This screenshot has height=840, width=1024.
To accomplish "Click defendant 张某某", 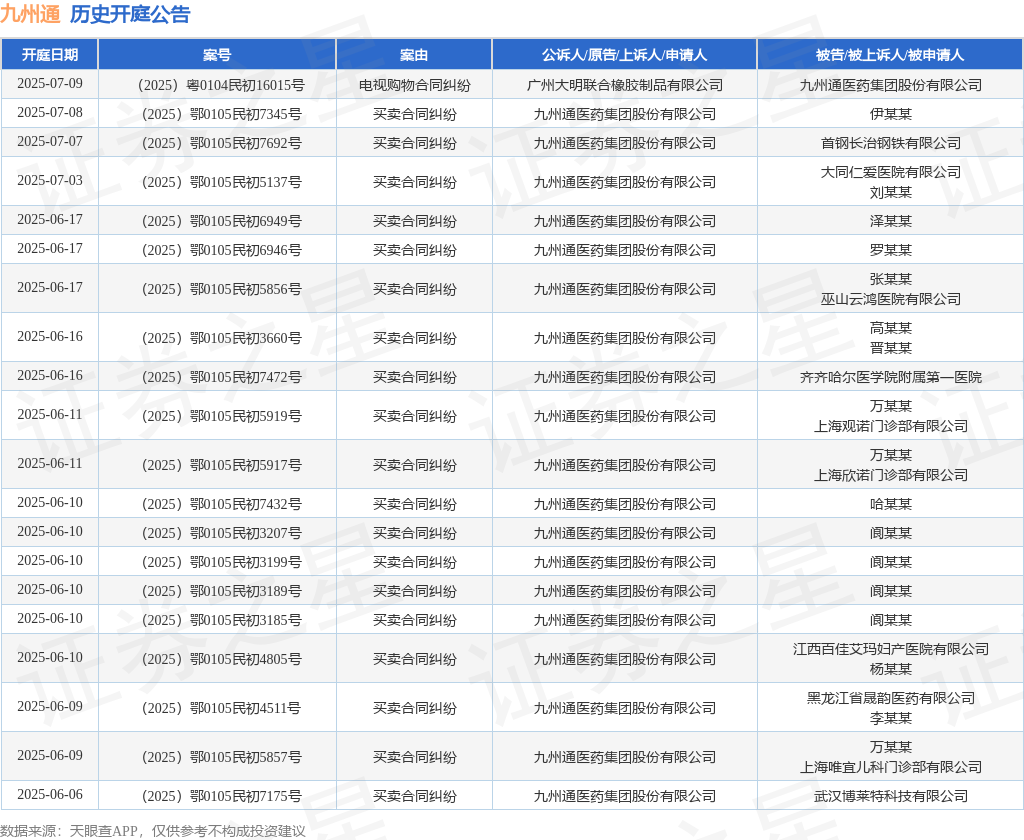I will pyautogui.click(x=890, y=279).
